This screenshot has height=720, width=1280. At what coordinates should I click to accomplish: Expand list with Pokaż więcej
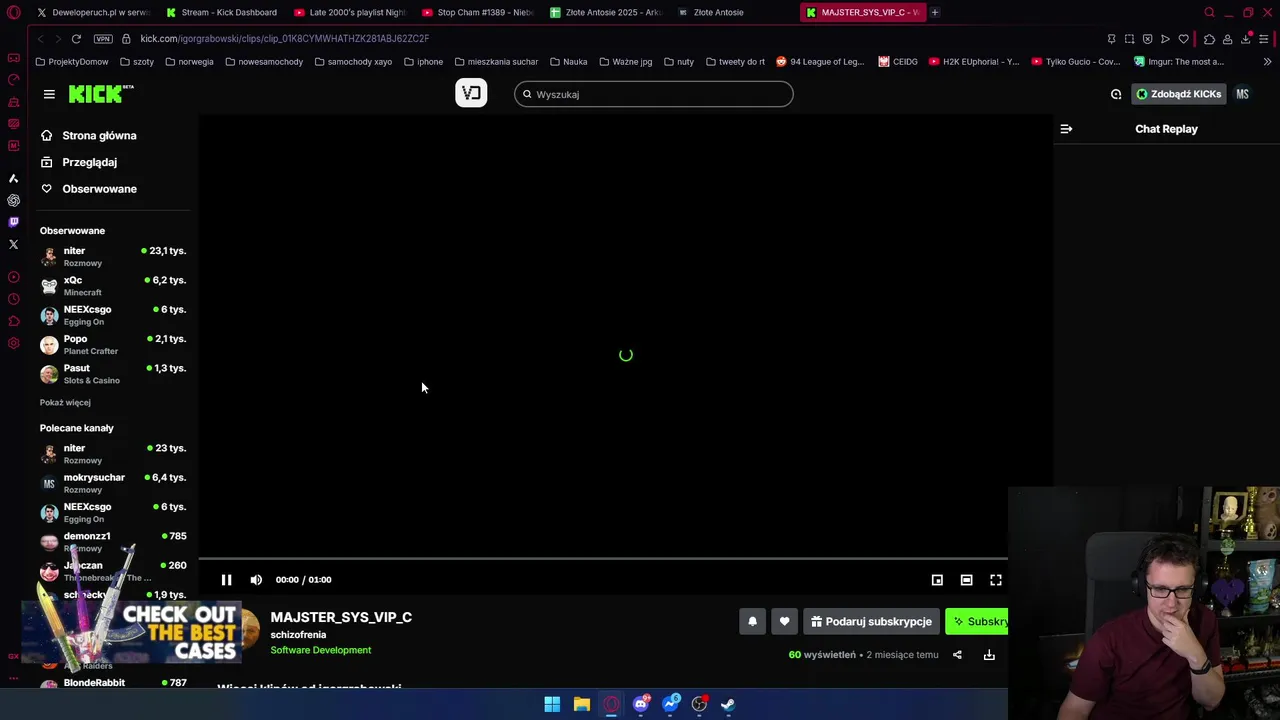pyautogui.click(x=65, y=402)
